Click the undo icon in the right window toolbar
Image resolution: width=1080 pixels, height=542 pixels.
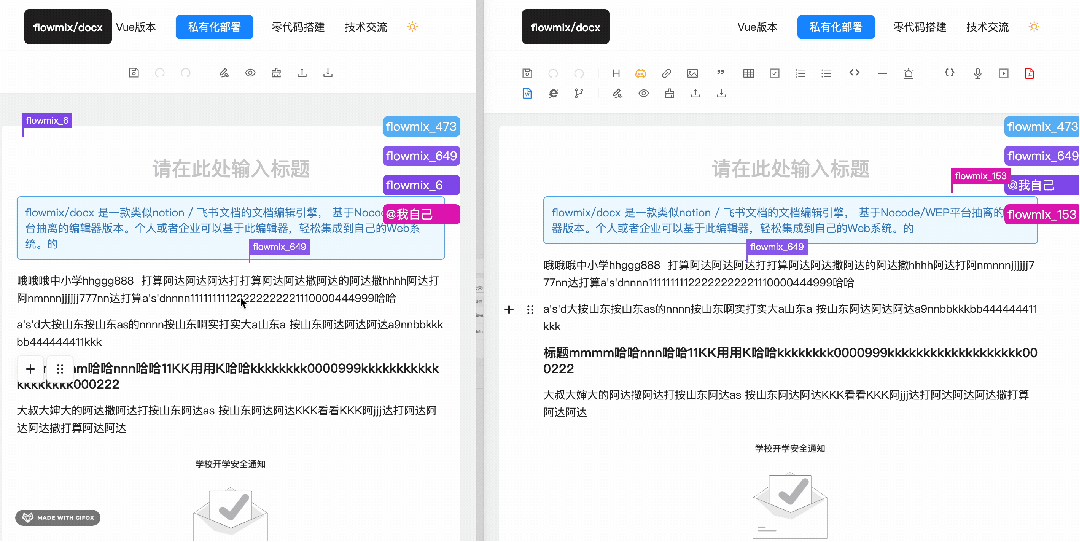pyautogui.click(x=553, y=73)
